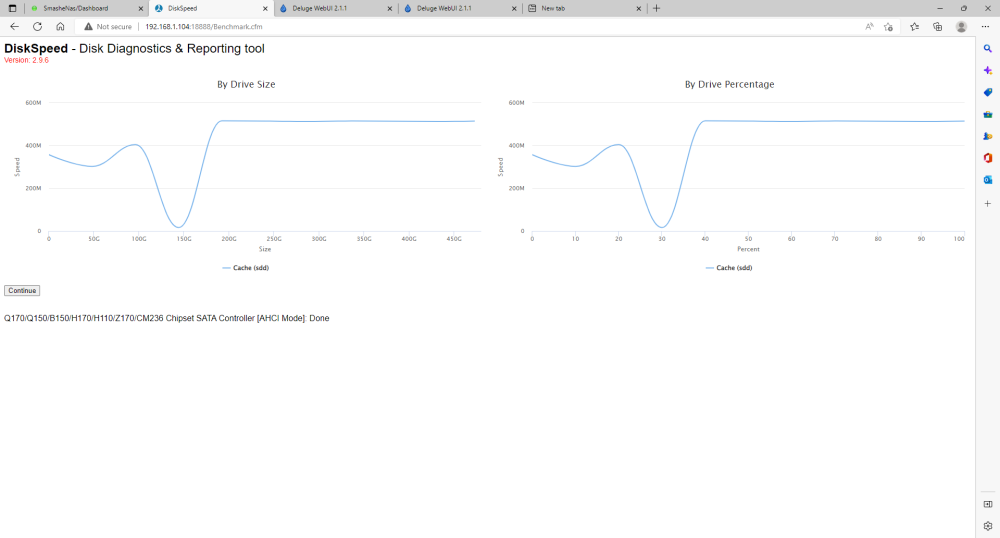This screenshot has width=1000, height=538.
Task: Click the Not secure warning indicator
Action: (108, 27)
